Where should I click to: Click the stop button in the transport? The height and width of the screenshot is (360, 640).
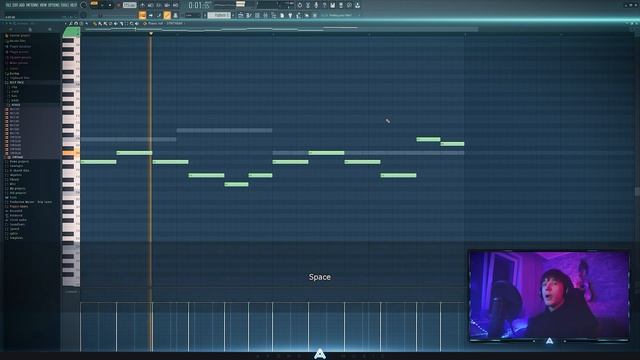[x=110, y=5]
